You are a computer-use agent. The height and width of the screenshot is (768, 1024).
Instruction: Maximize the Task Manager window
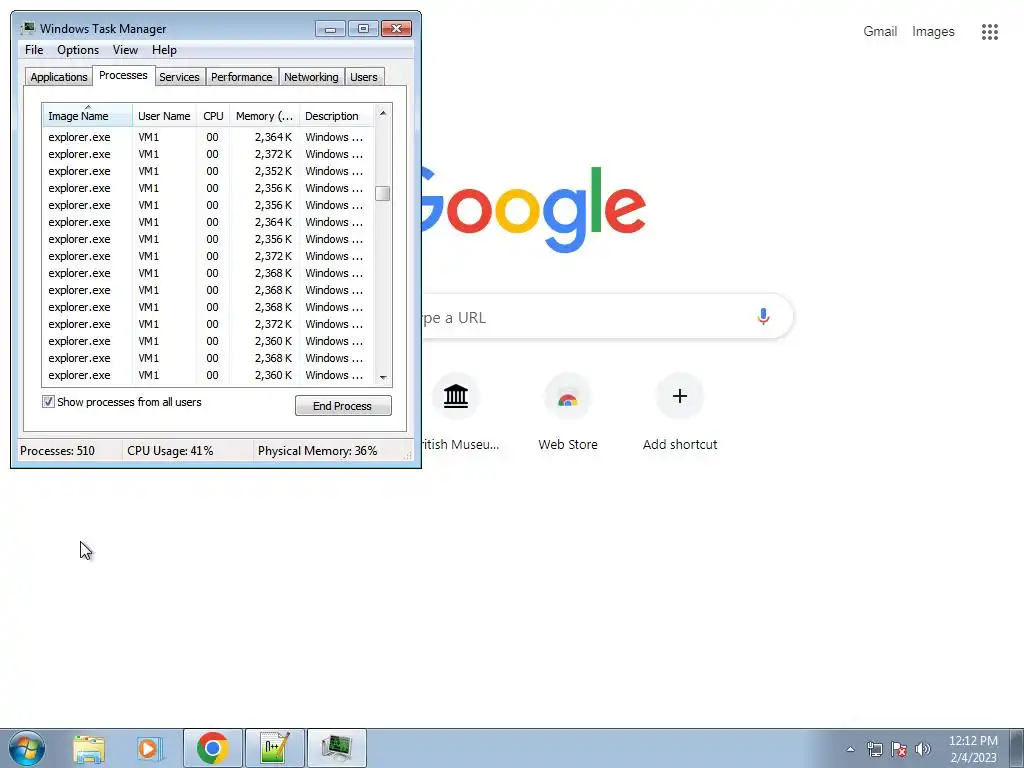(x=363, y=28)
